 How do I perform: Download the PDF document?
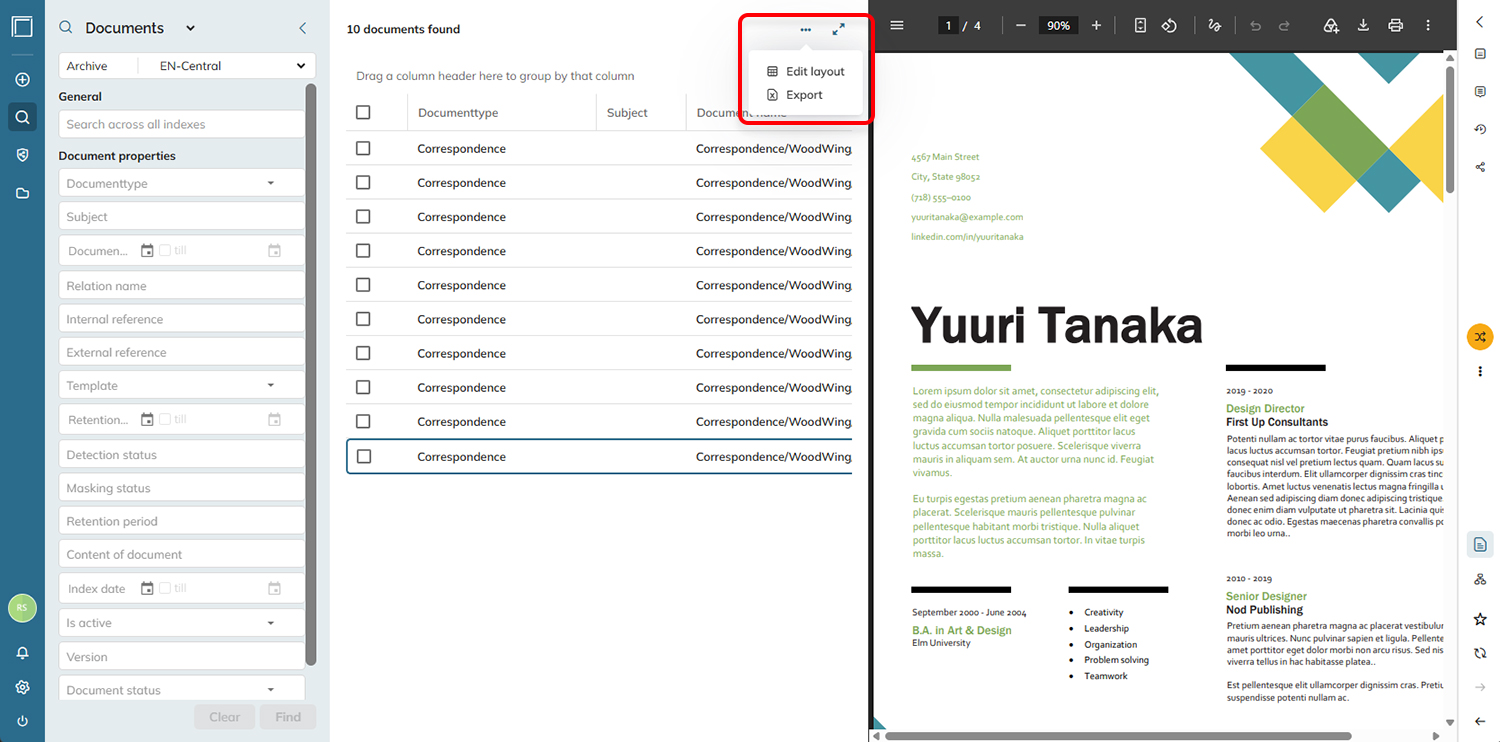(x=1363, y=25)
